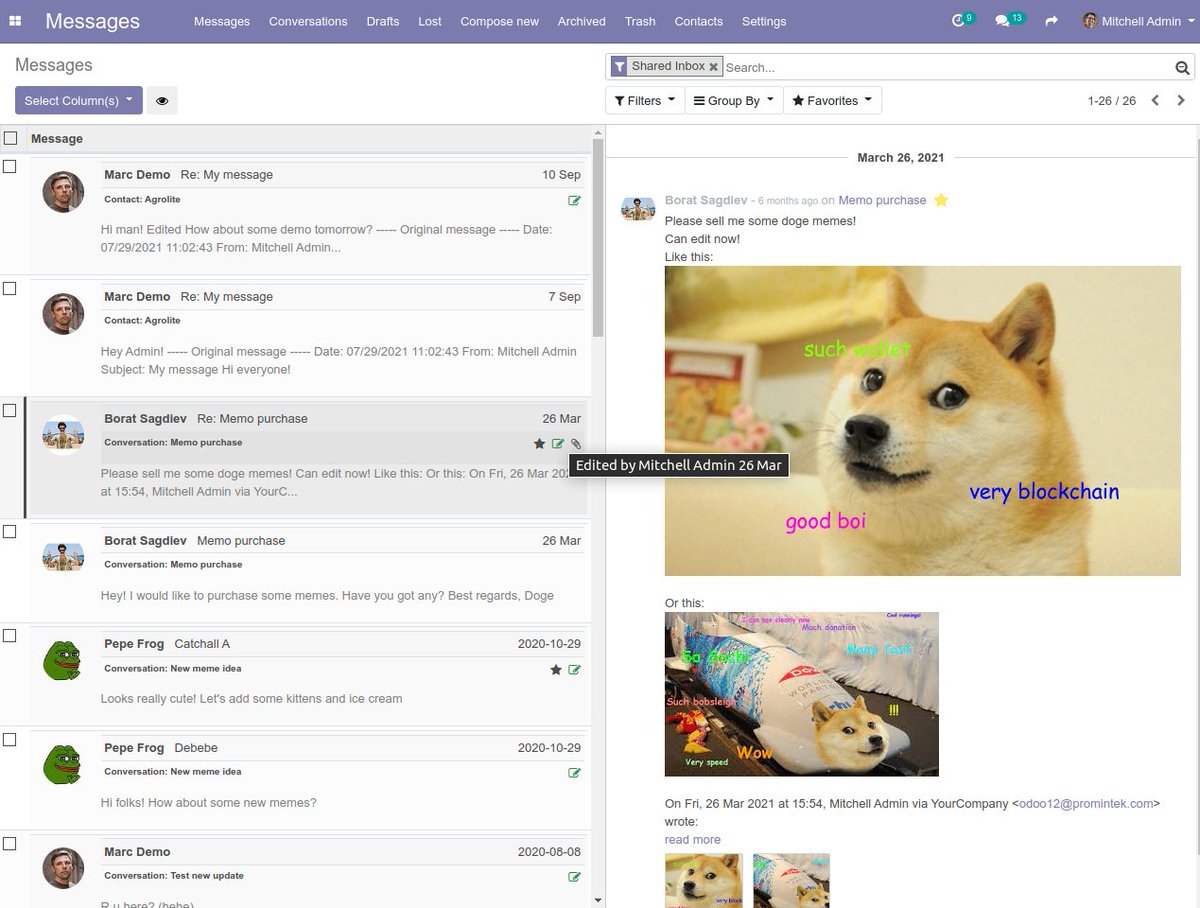Check the Pepe Frog Debebe checkbox
The width and height of the screenshot is (1200, 908).
pos(9,739)
